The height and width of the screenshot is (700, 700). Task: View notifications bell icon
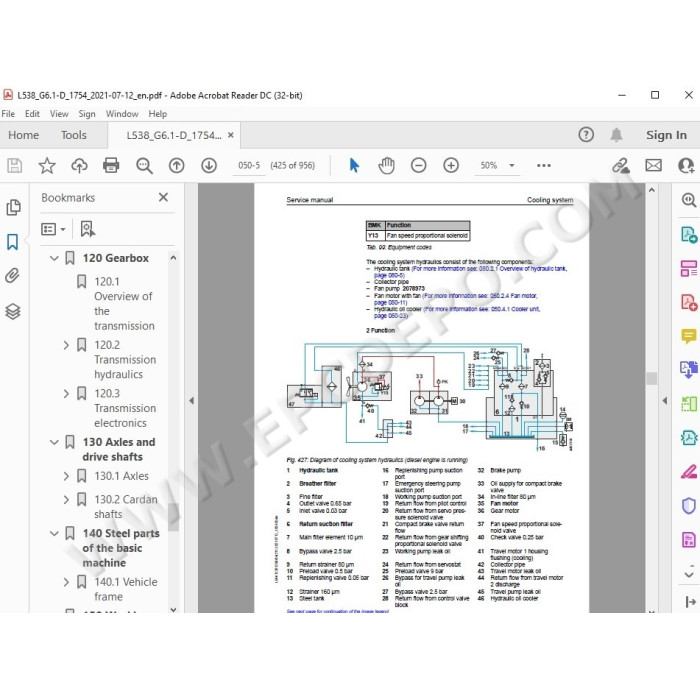click(616, 135)
